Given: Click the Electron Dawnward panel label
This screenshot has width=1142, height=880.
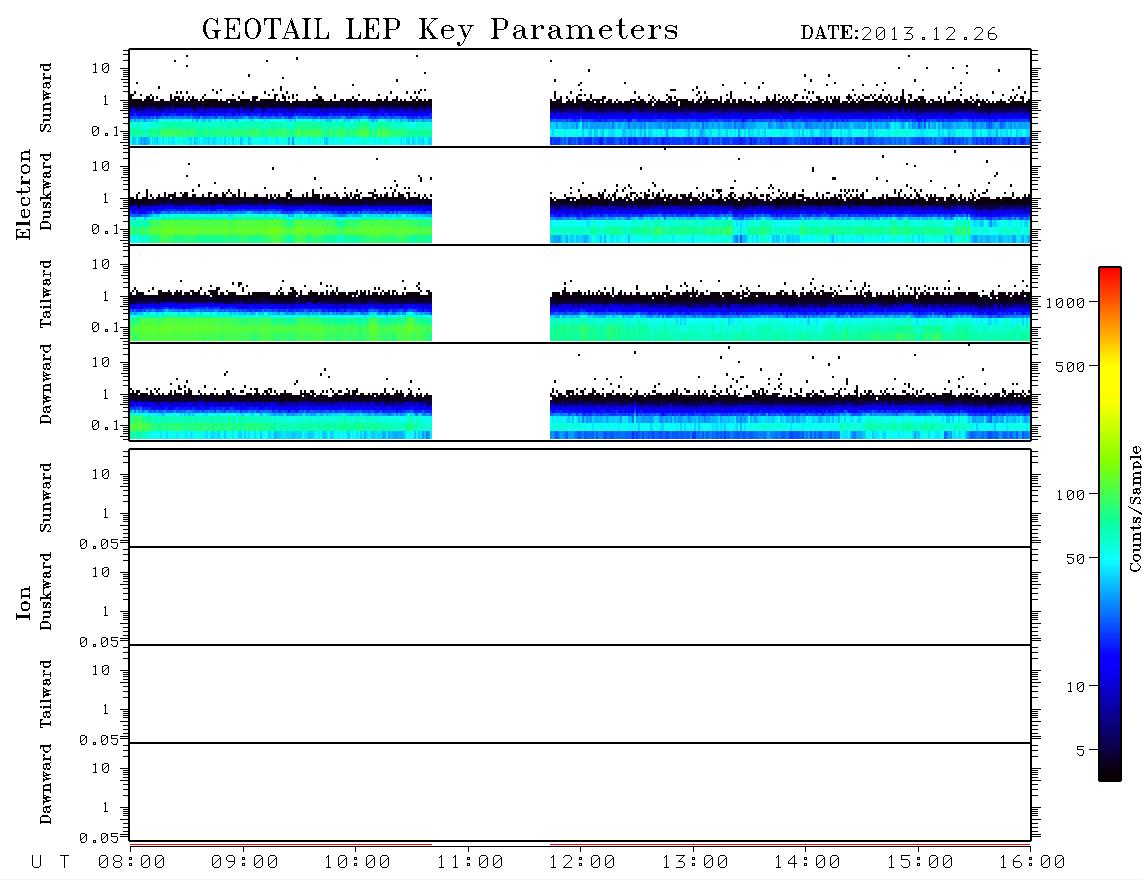Looking at the screenshot, I should (x=46, y=385).
